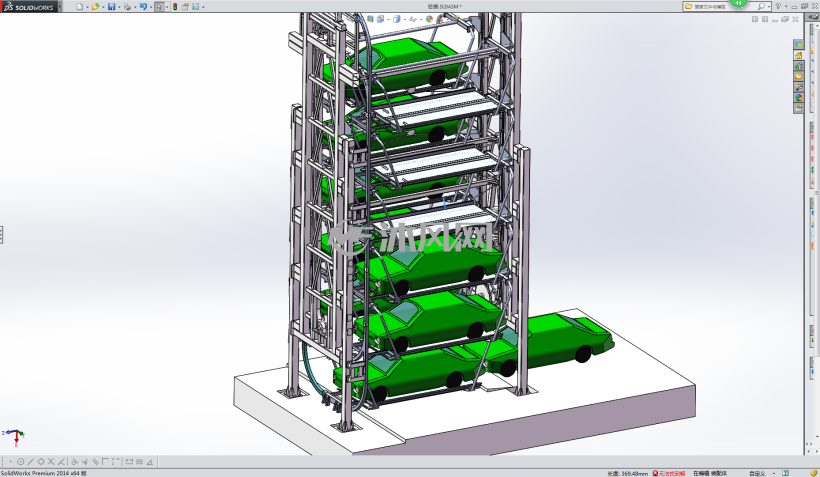Expand the Undo history dropdown arrow
This screenshot has width=820, height=477.
(151, 7)
